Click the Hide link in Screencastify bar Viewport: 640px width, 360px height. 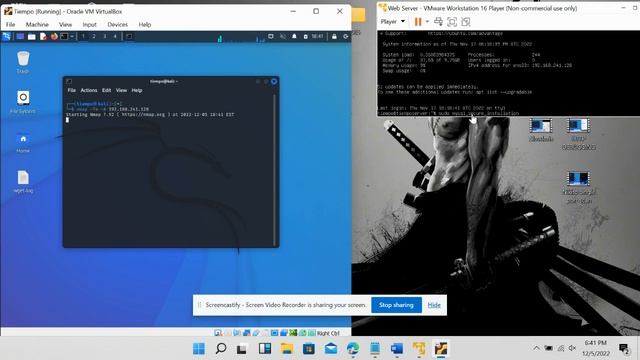coord(434,305)
